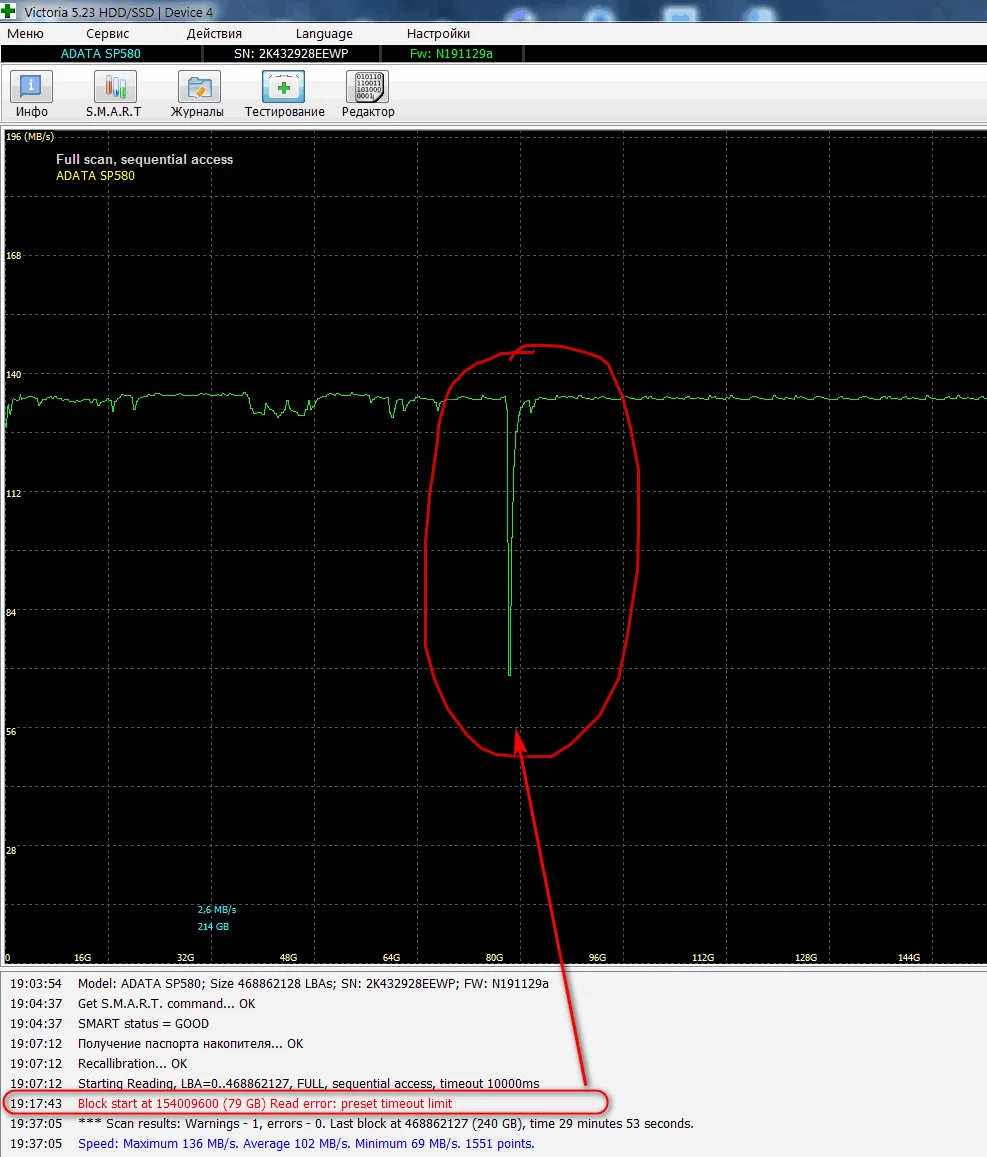This screenshot has height=1157, width=987.
Task: Click the SN: 2K432928EEWP serial field
Action: [x=291, y=54]
